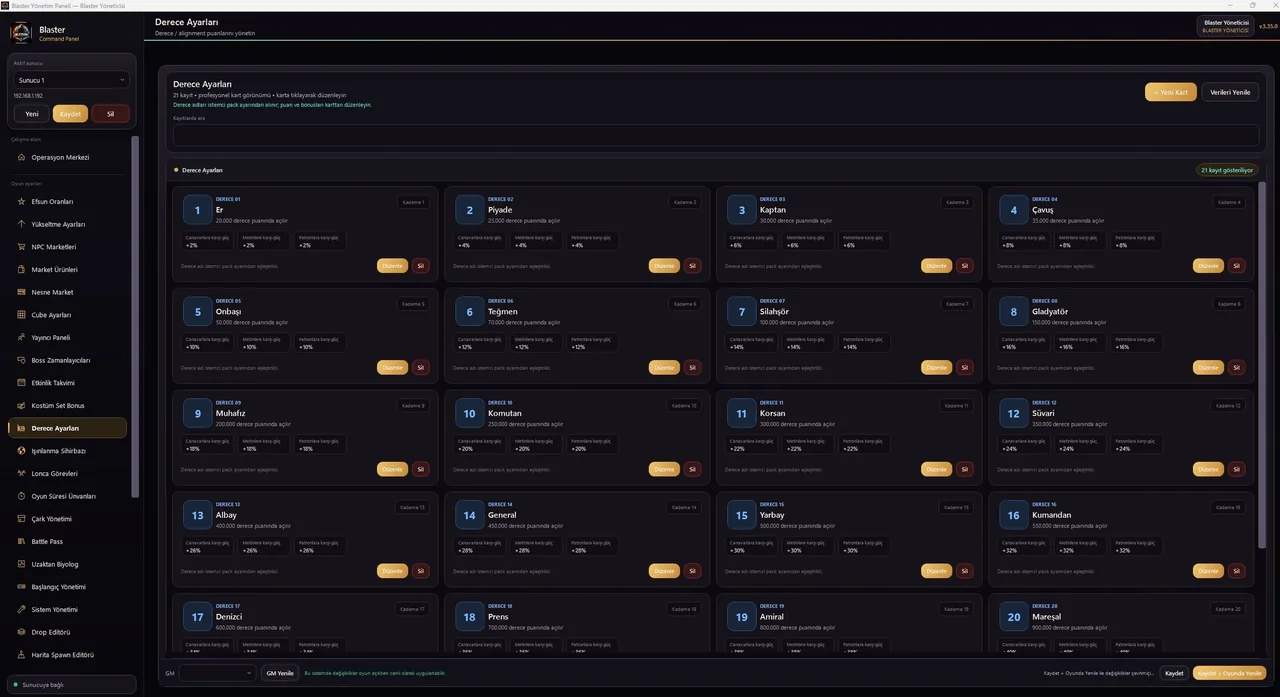Click Düzenle on the Piyade card
1280x697 pixels.
664,266
